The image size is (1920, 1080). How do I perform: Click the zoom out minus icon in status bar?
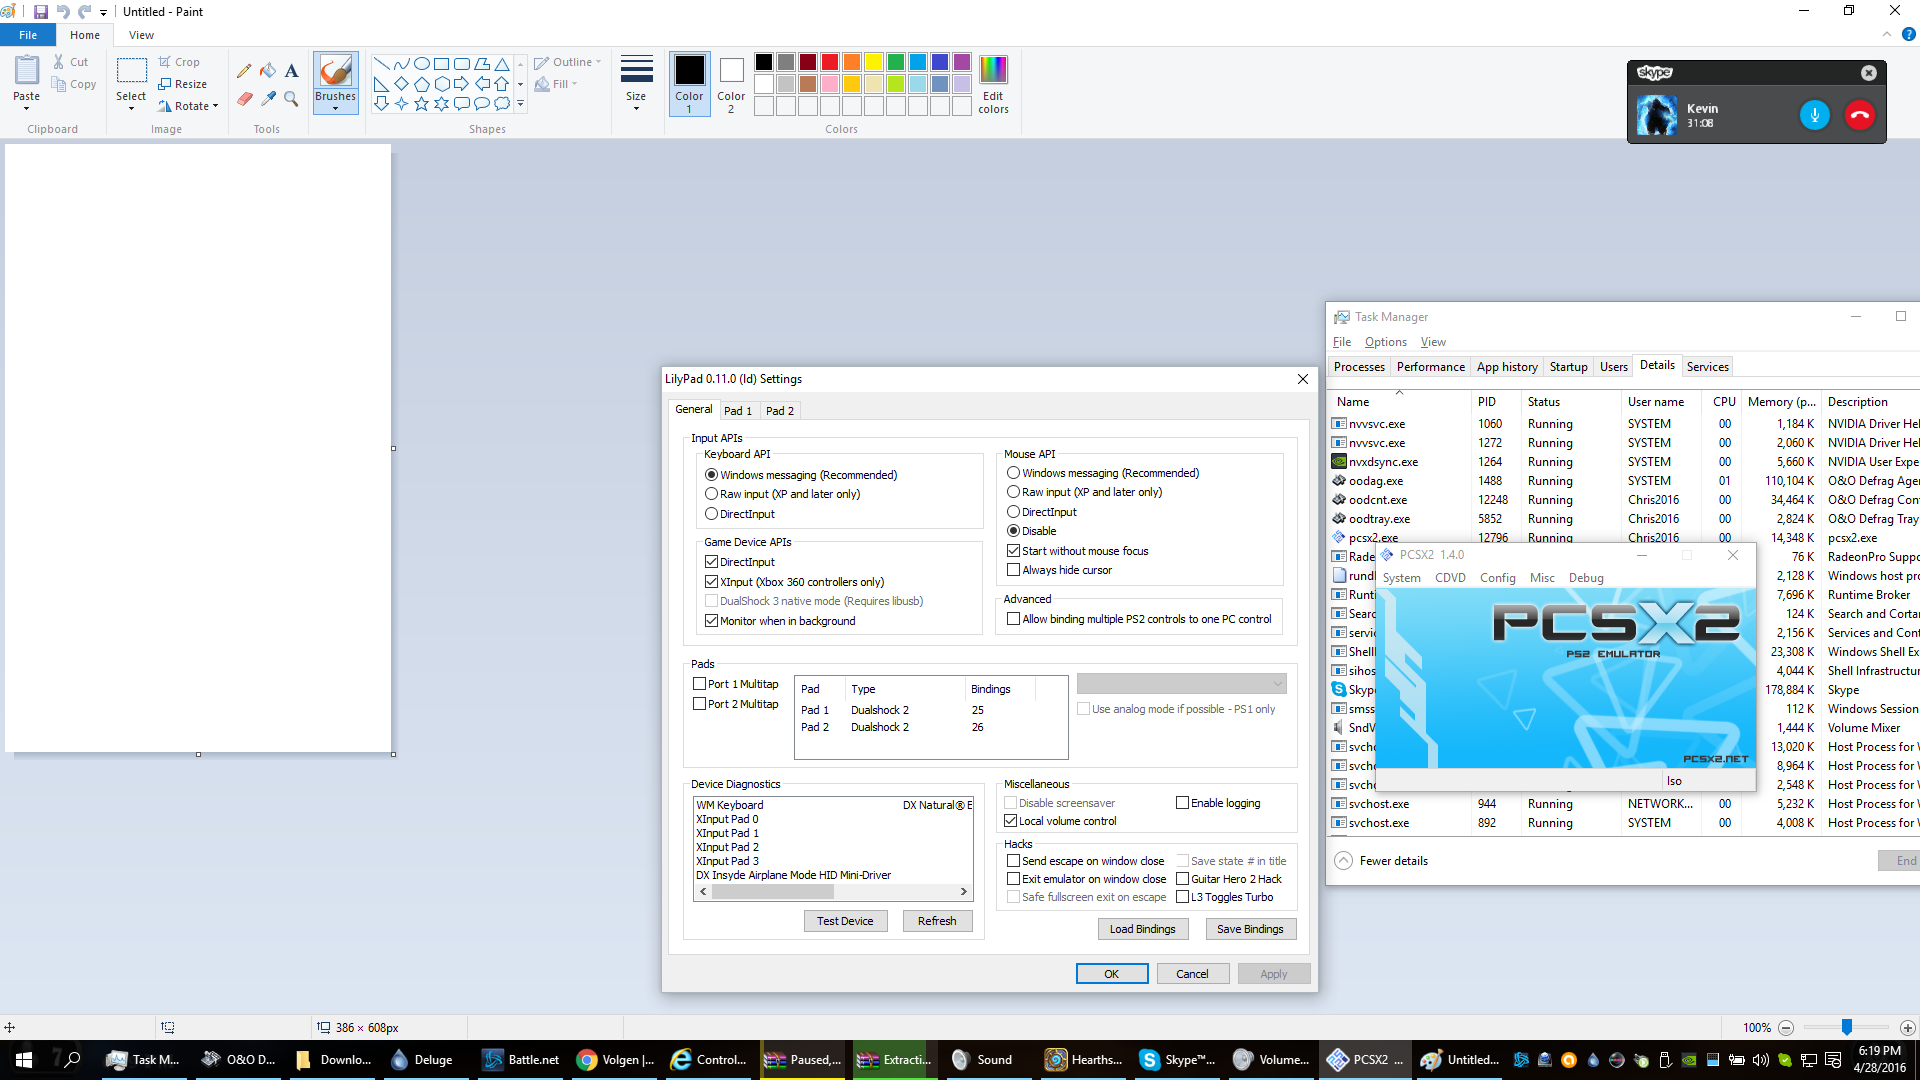1786,1028
